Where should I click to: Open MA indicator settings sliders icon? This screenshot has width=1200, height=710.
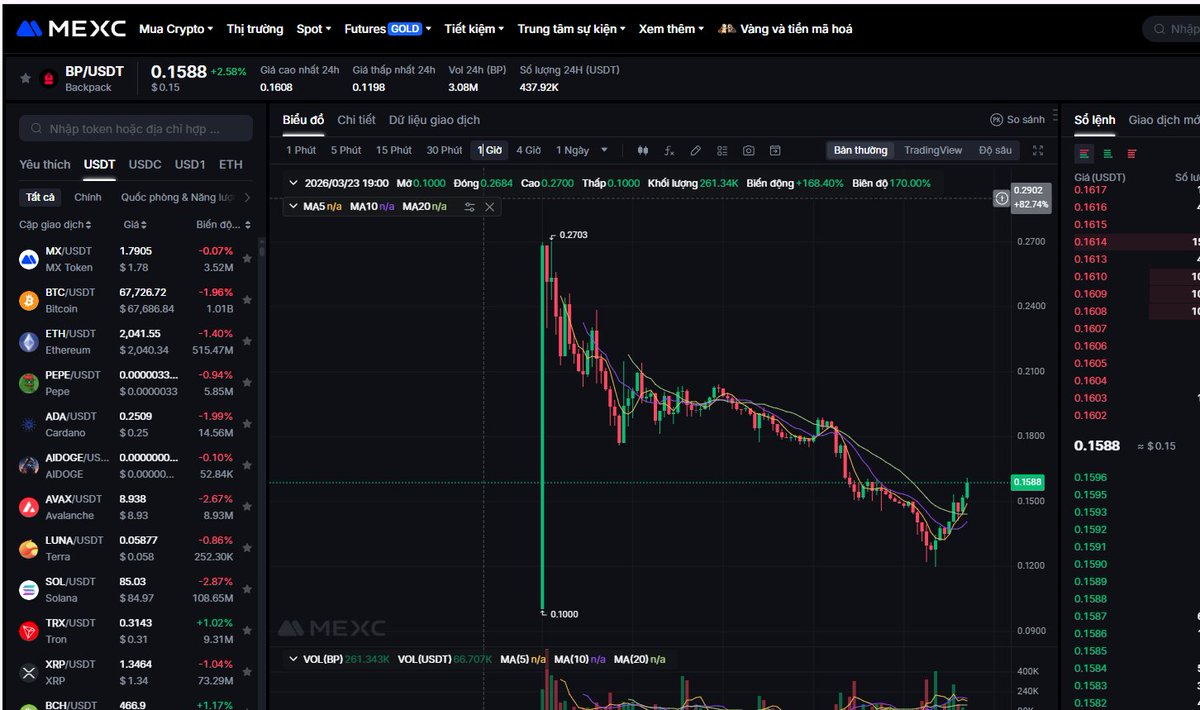pos(469,207)
